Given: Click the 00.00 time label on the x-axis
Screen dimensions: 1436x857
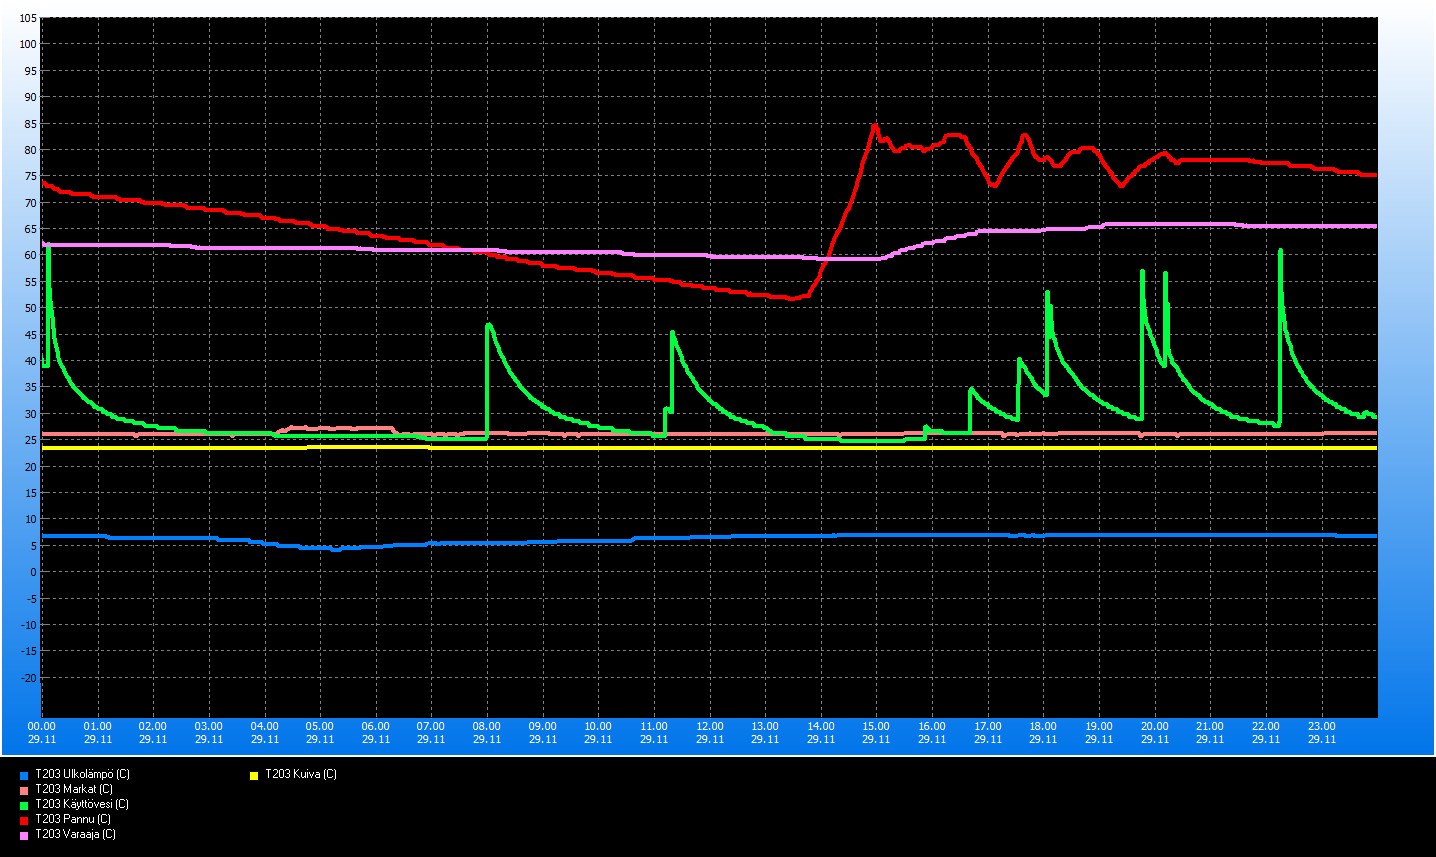Looking at the screenshot, I should tap(42, 726).
